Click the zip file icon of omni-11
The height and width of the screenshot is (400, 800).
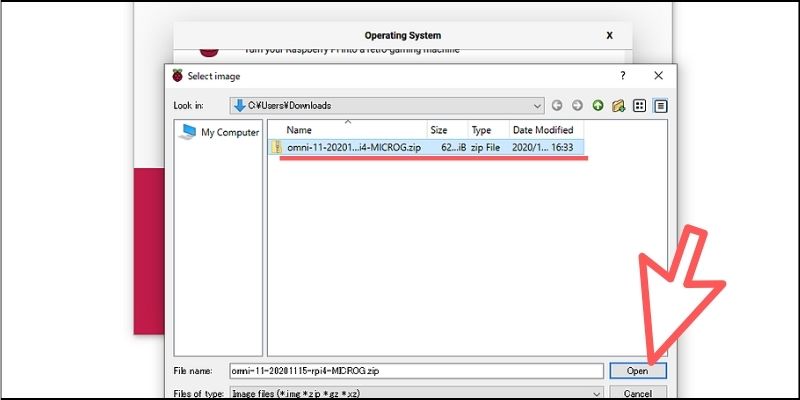tap(277, 147)
